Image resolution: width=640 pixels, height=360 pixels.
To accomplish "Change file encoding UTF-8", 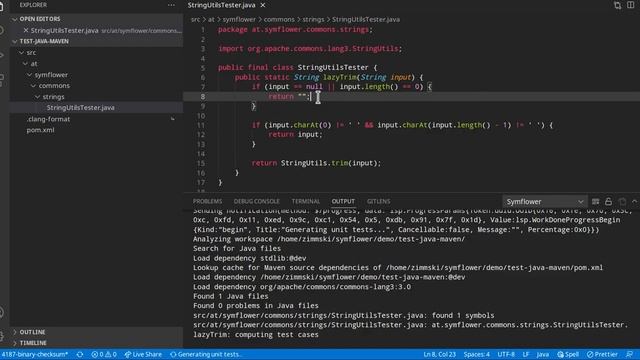I will [506, 354].
